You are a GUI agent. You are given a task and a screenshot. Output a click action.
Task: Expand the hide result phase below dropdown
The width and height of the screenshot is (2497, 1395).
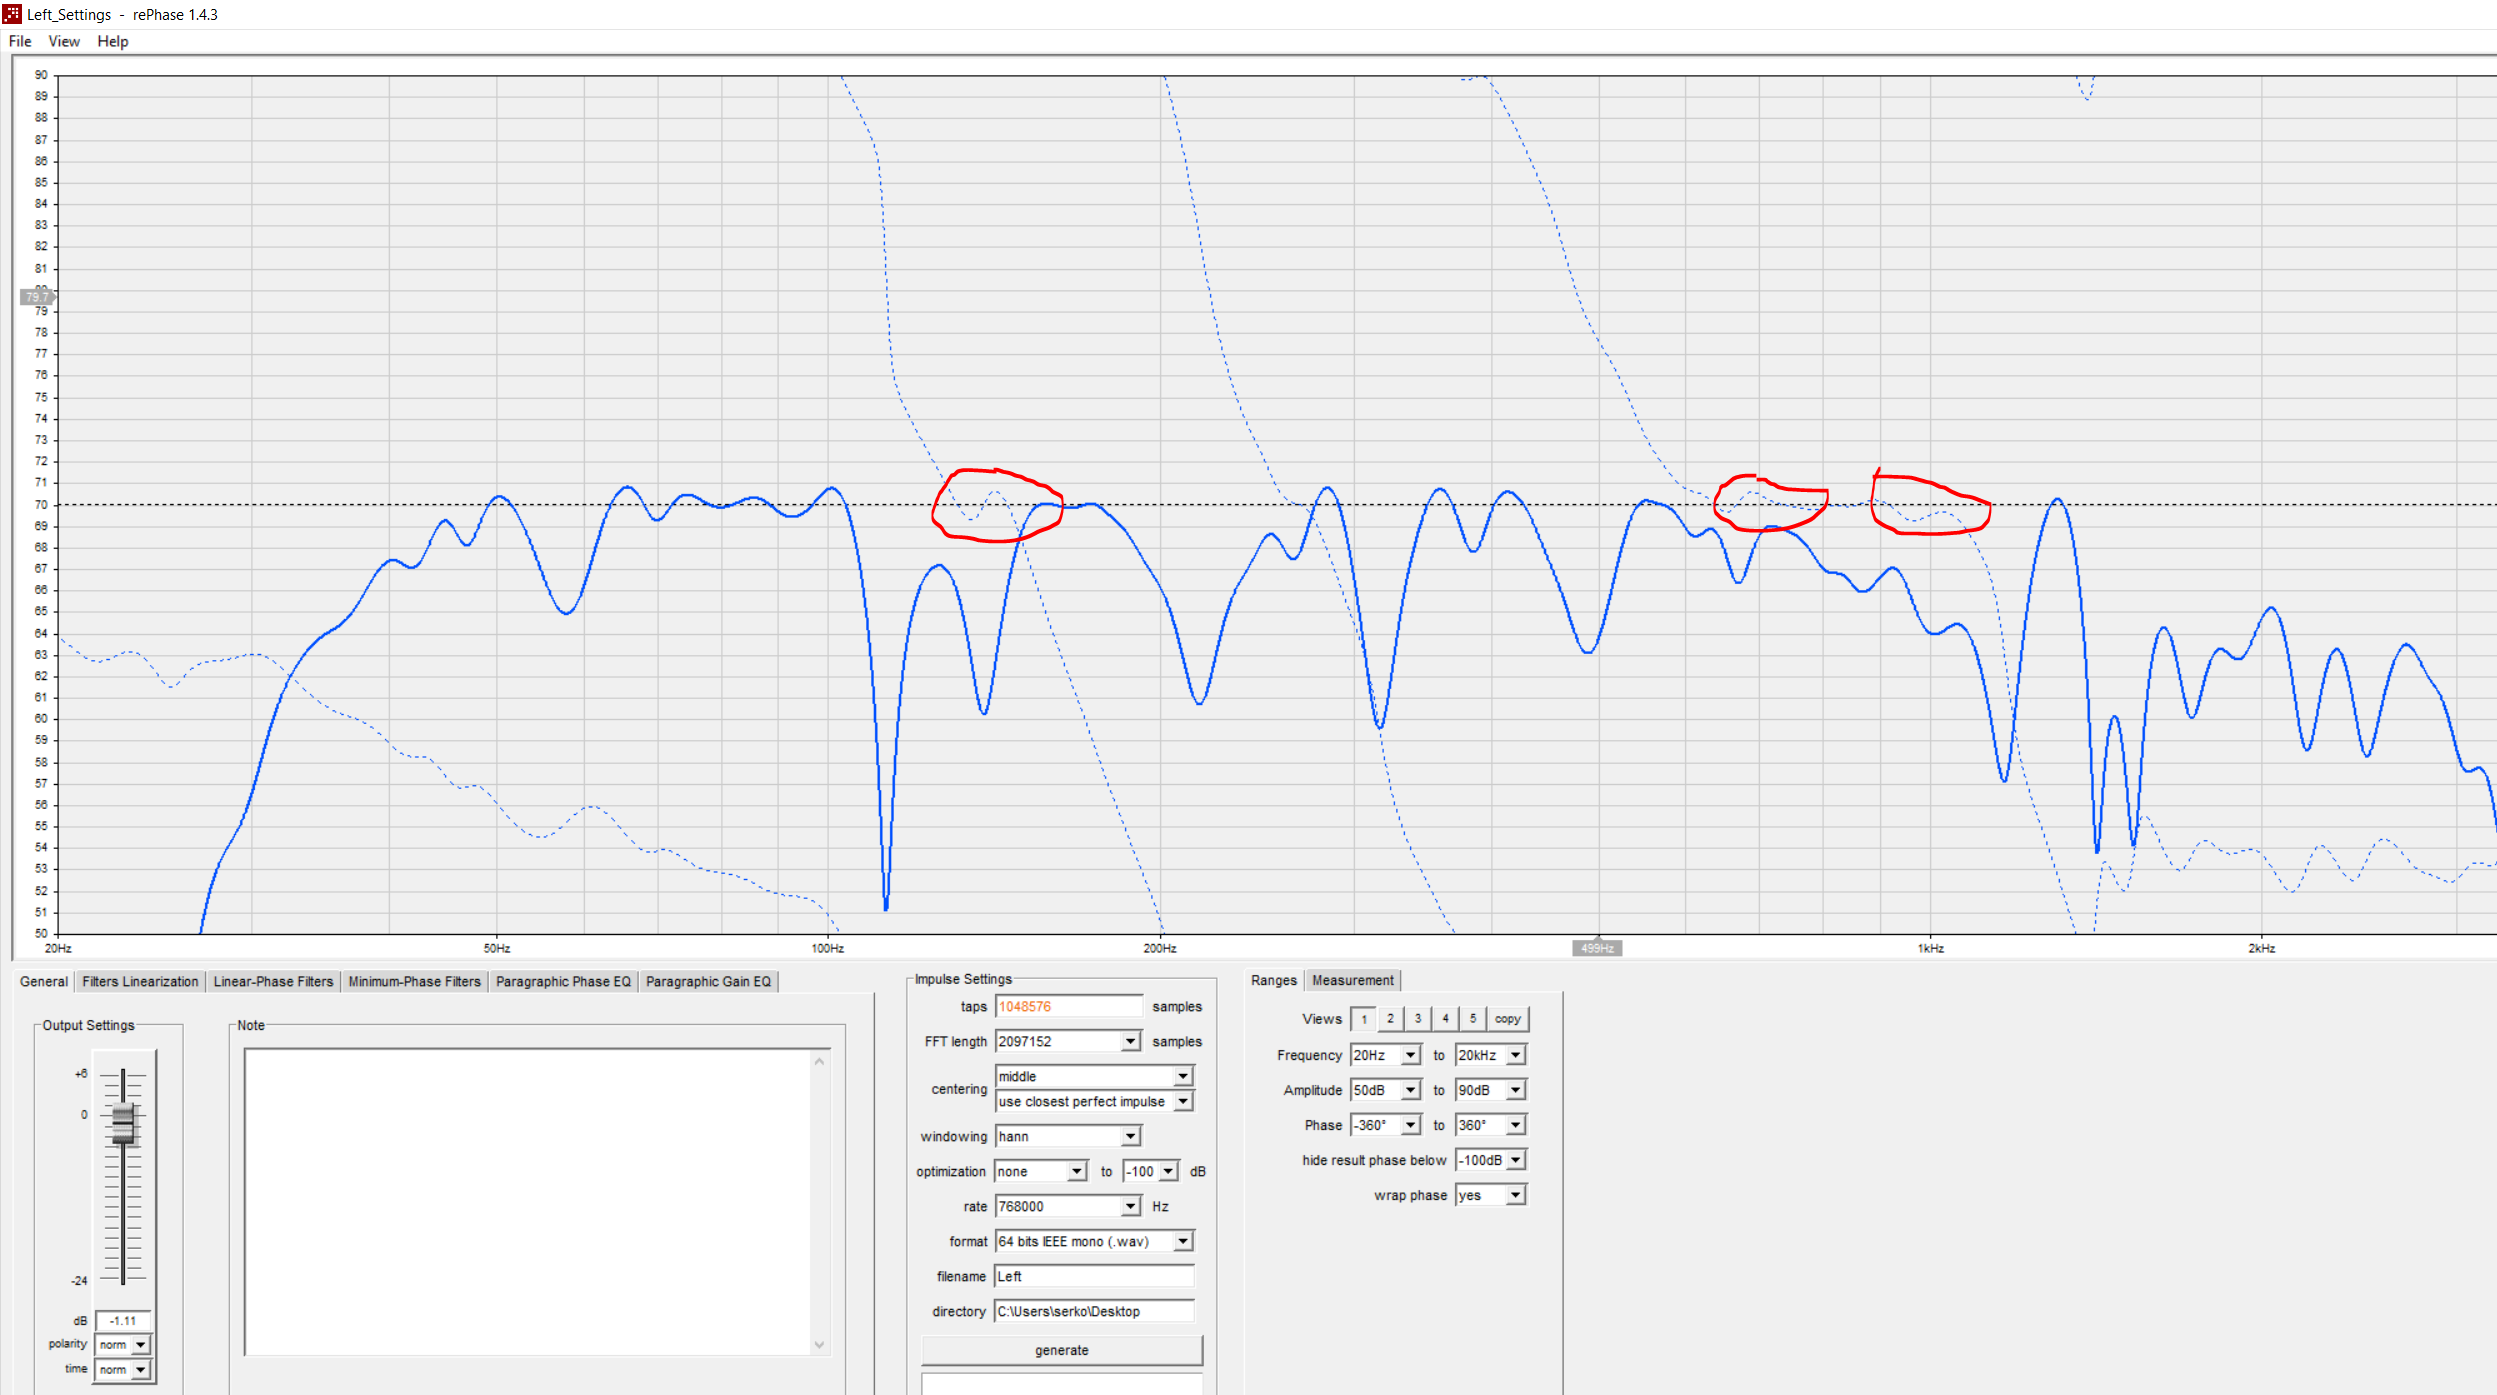(1516, 1160)
